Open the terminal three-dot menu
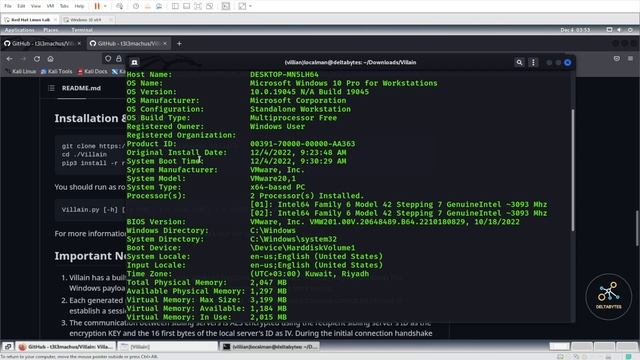Viewport: 640px width, 360px height. pos(533,62)
